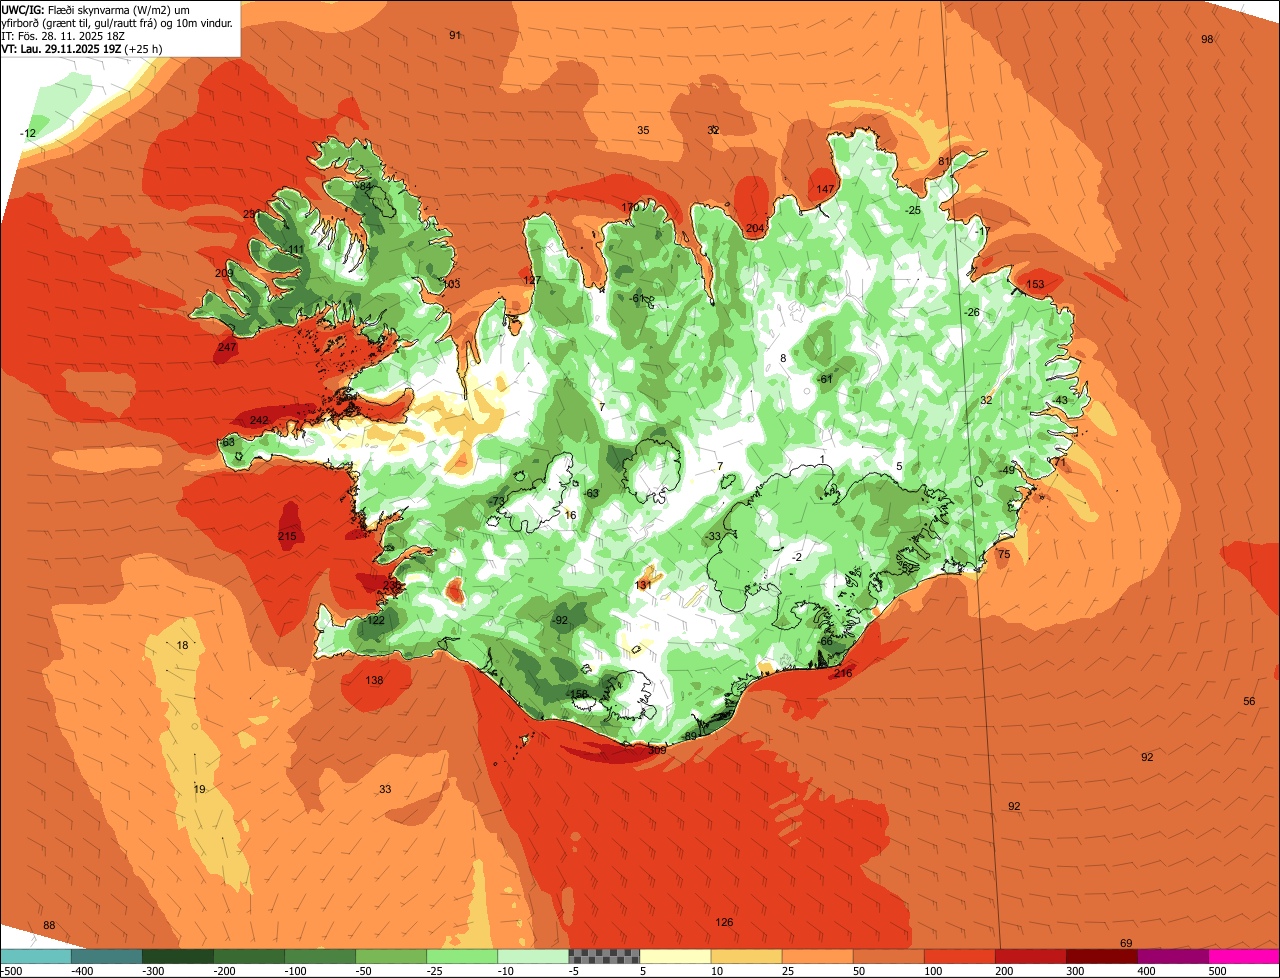1280x978 pixels.
Task: Click the map value -2 on the glacier
Action: coord(796,557)
